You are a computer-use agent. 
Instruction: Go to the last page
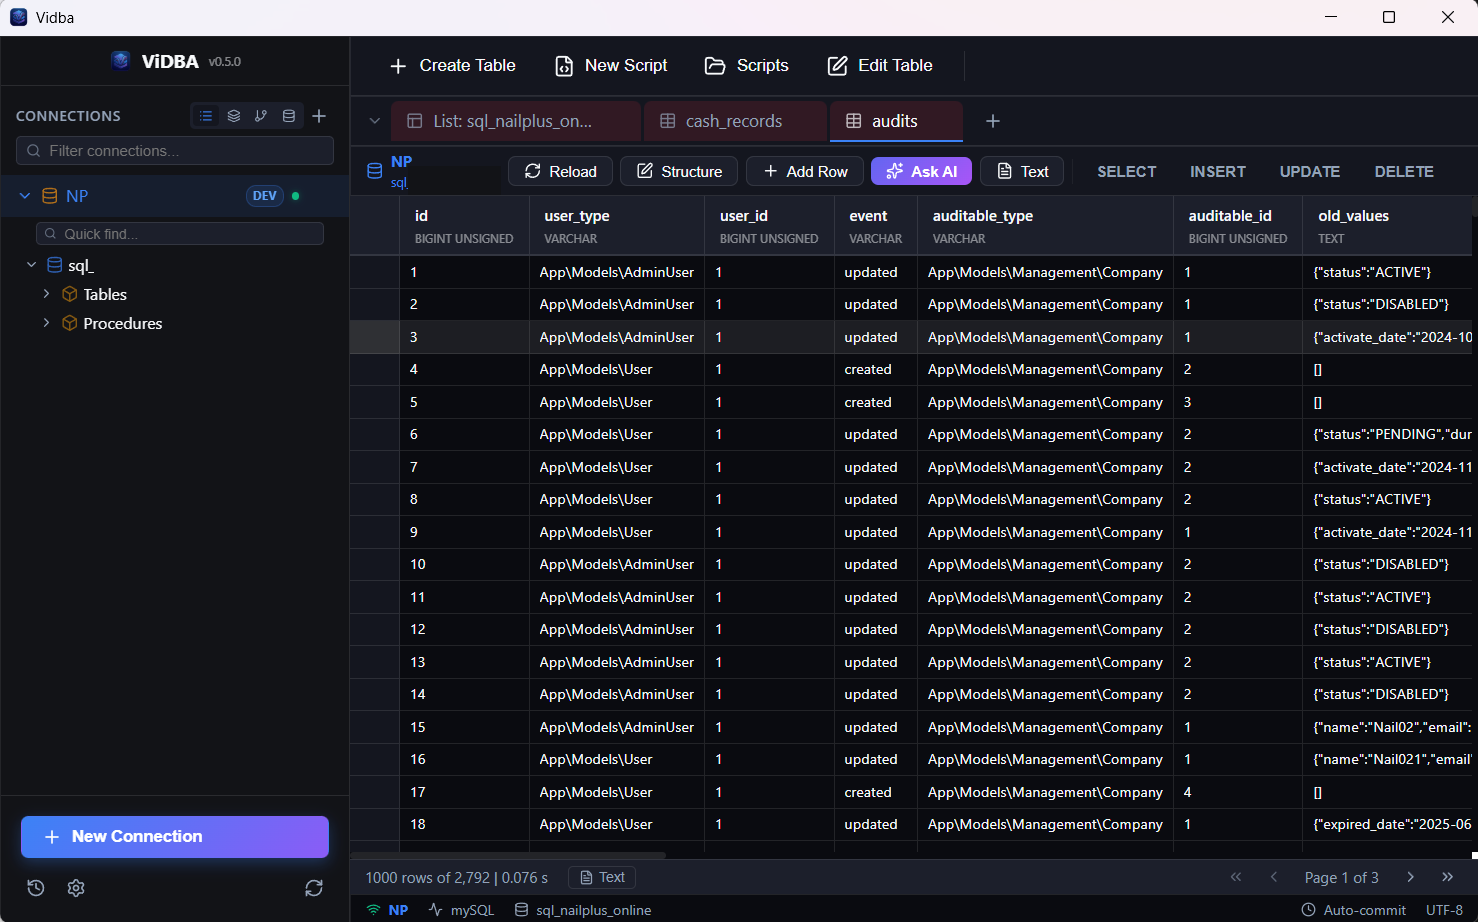pos(1447,877)
